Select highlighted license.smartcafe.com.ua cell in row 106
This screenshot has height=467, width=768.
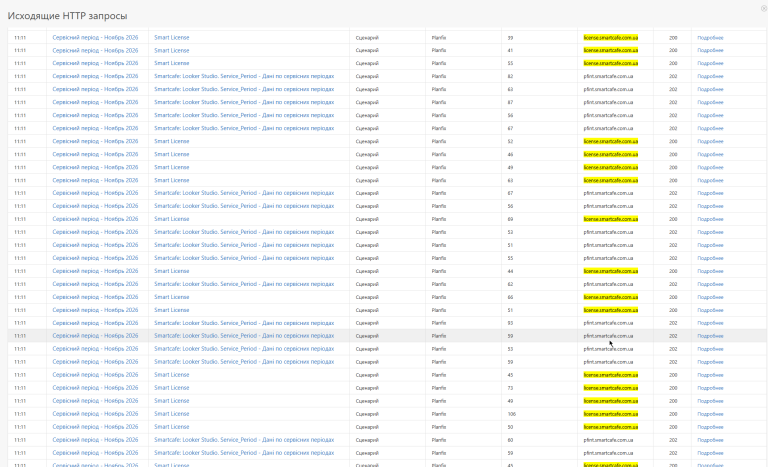610,414
